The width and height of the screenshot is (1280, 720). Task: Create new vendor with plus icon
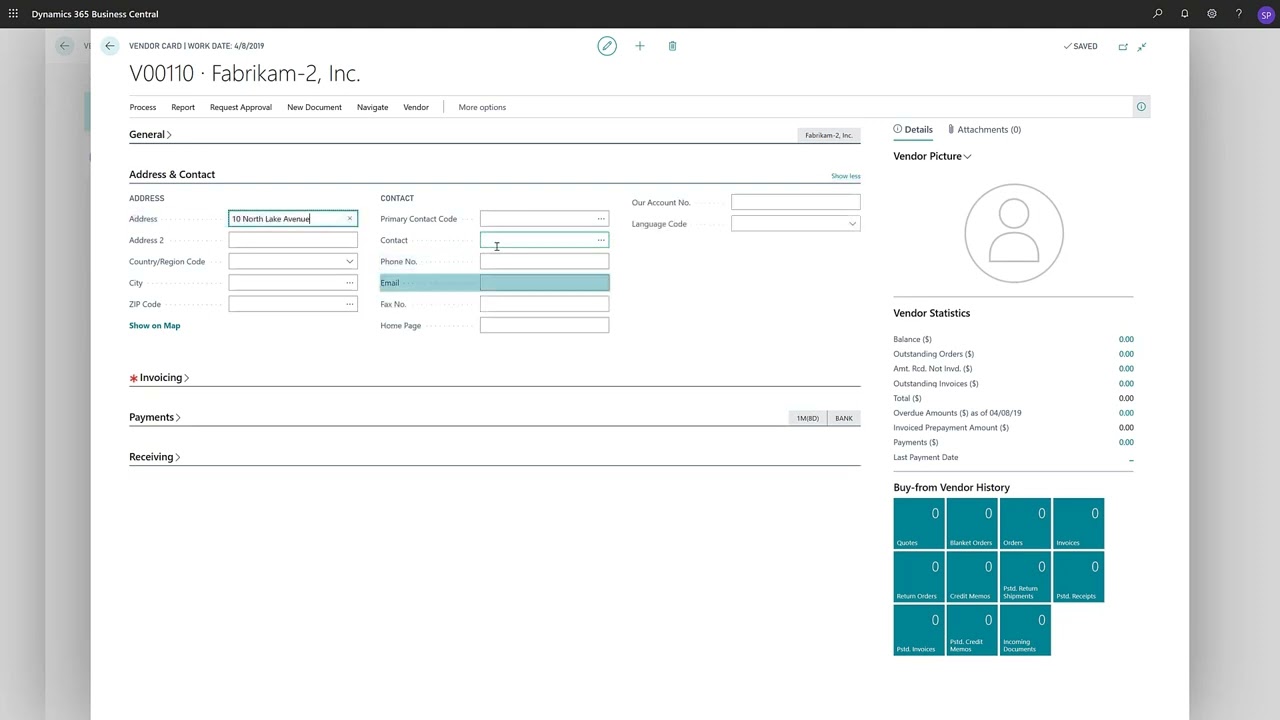point(640,46)
